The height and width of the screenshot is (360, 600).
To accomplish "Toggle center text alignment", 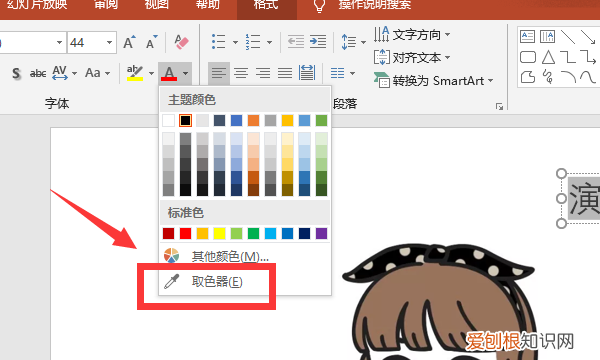I will (x=241, y=73).
